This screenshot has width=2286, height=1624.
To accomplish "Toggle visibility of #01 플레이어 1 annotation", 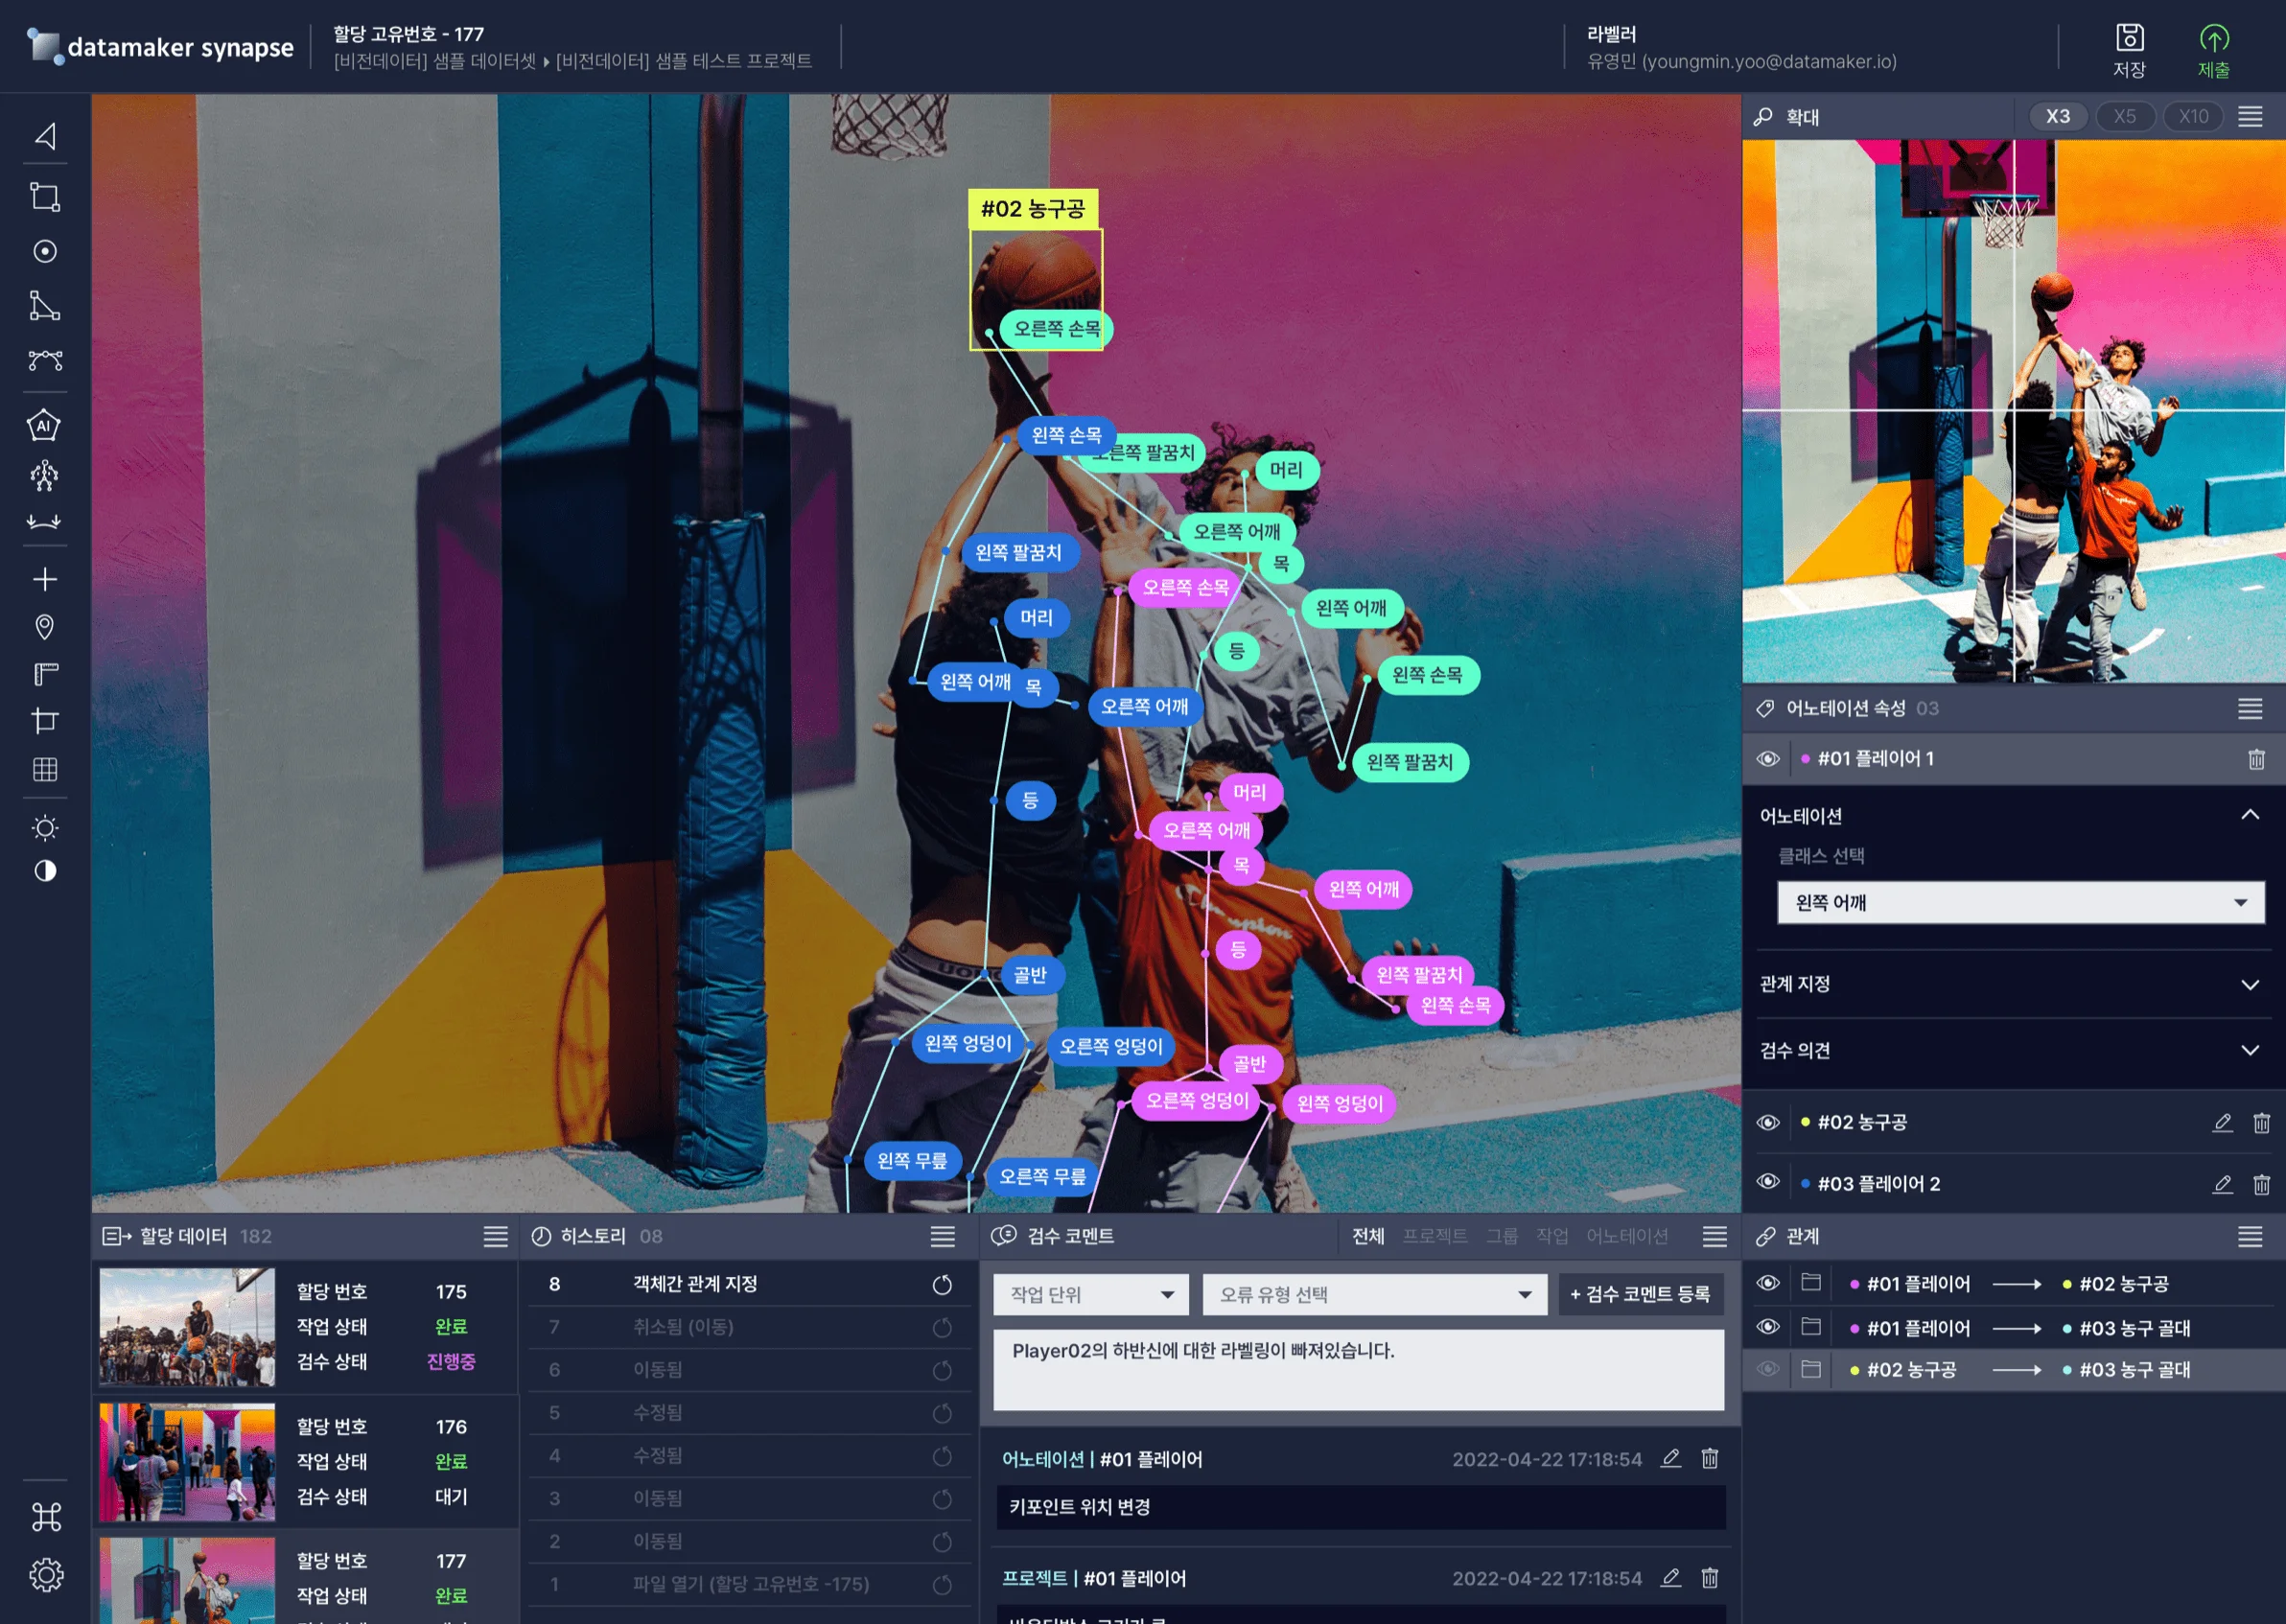I will [x=1768, y=759].
